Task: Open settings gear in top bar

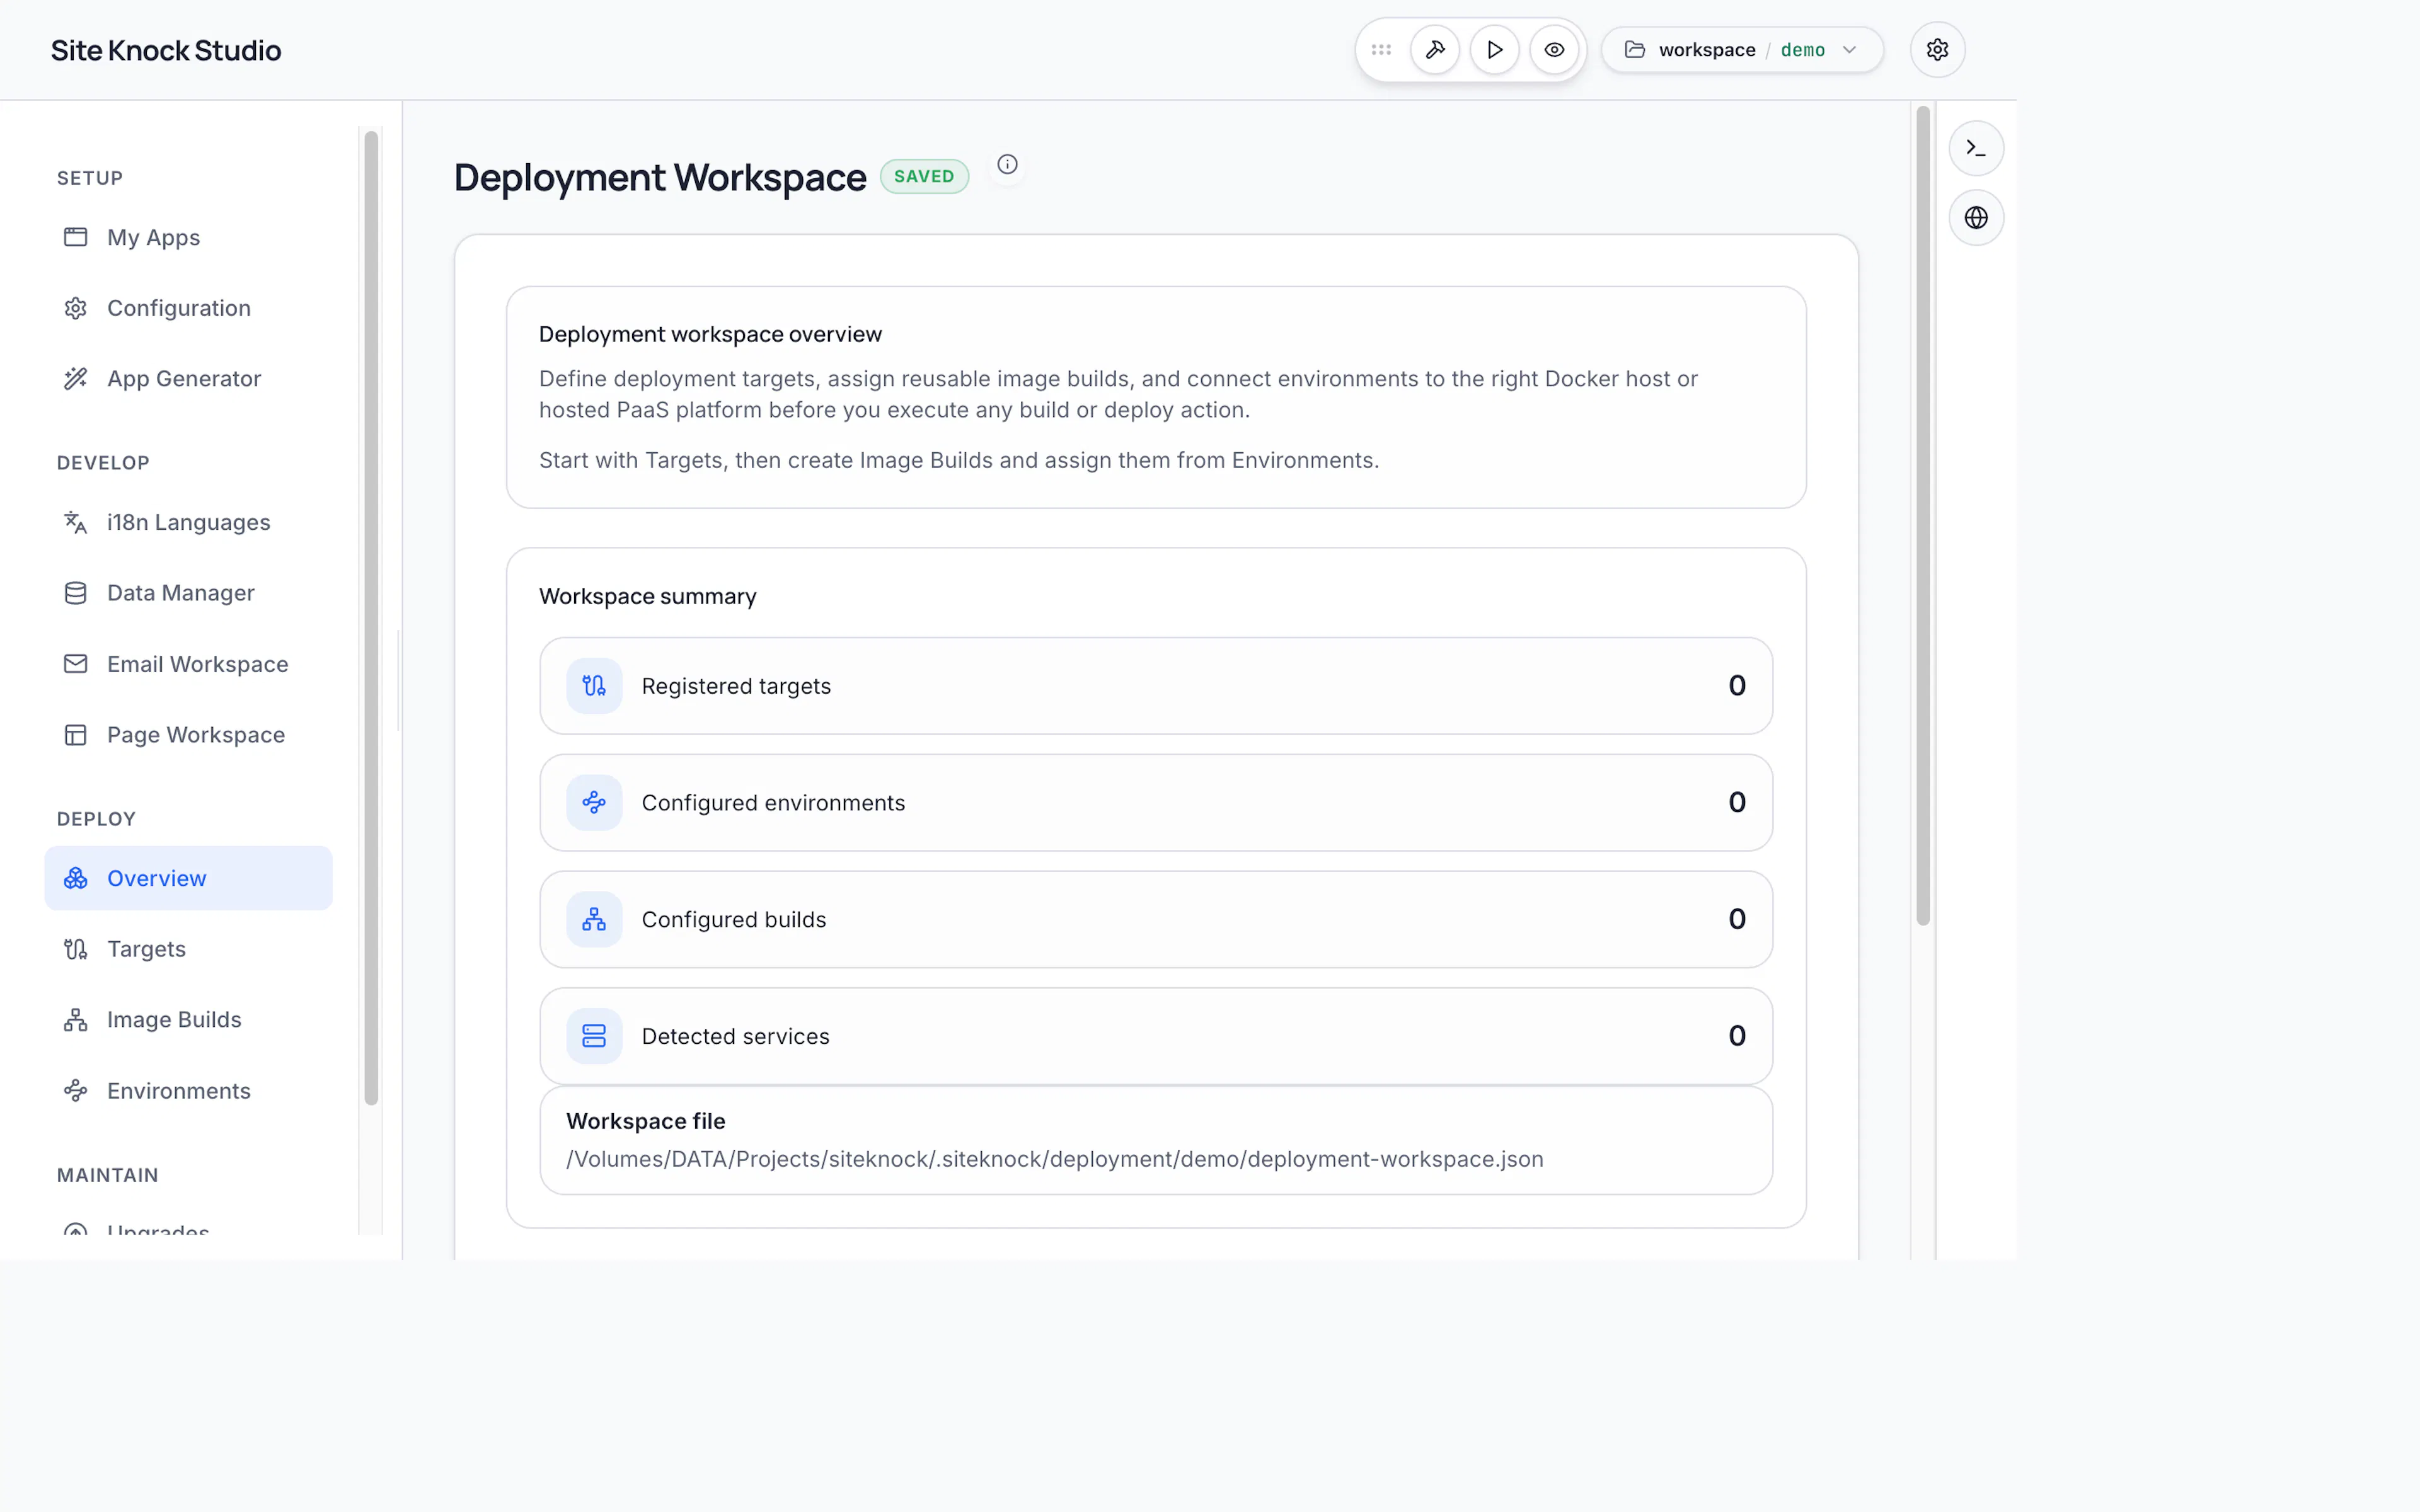Action: [x=1937, y=50]
